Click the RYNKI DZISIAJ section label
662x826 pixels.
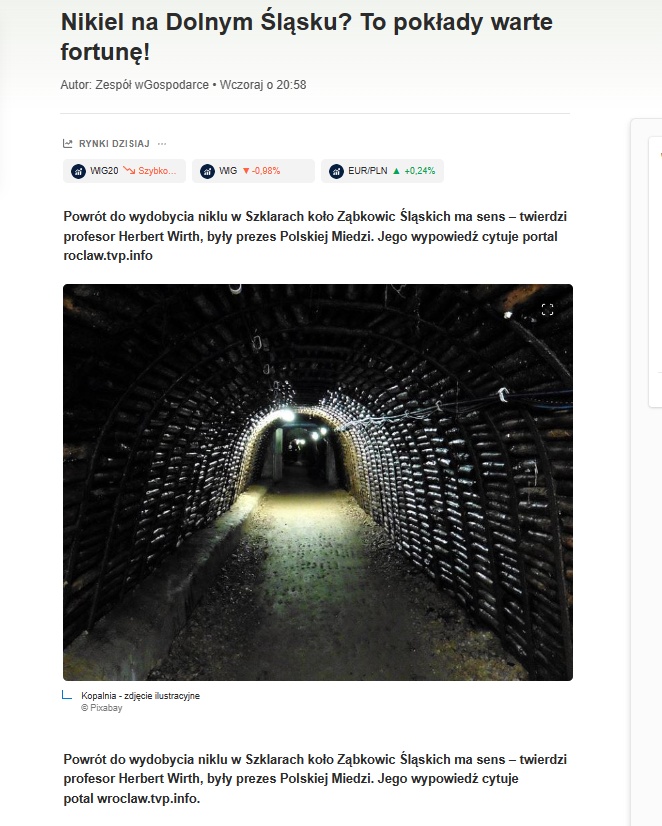coord(114,143)
